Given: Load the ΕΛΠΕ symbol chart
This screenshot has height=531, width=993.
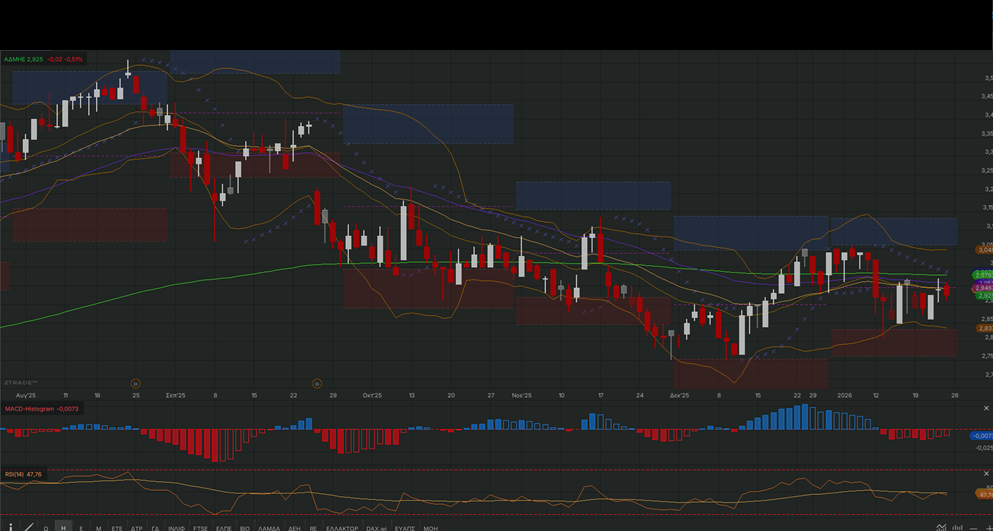Looking at the screenshot, I should coord(224,528).
